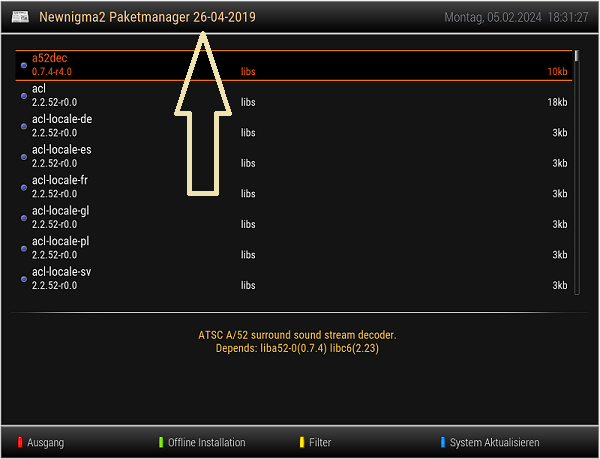Click the bullet icon next to acl
This screenshot has width=600, height=459.
(23, 96)
